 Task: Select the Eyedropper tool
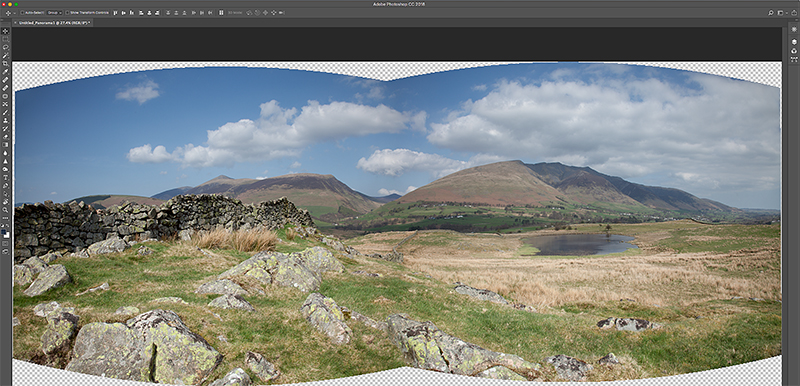pyautogui.click(x=6, y=71)
